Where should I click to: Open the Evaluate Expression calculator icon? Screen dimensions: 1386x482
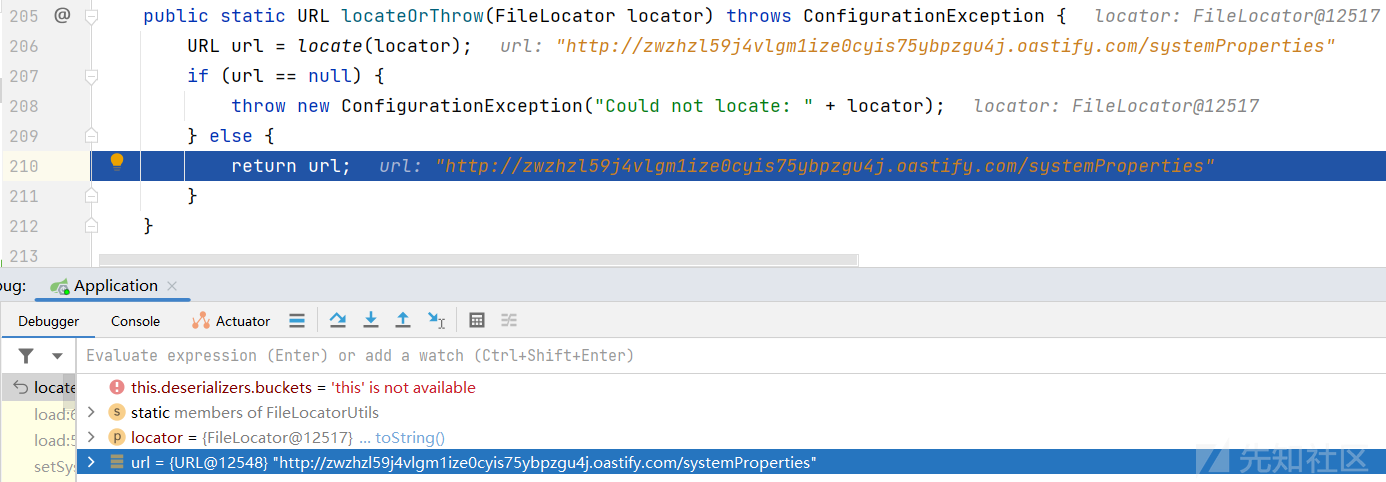[x=477, y=320]
